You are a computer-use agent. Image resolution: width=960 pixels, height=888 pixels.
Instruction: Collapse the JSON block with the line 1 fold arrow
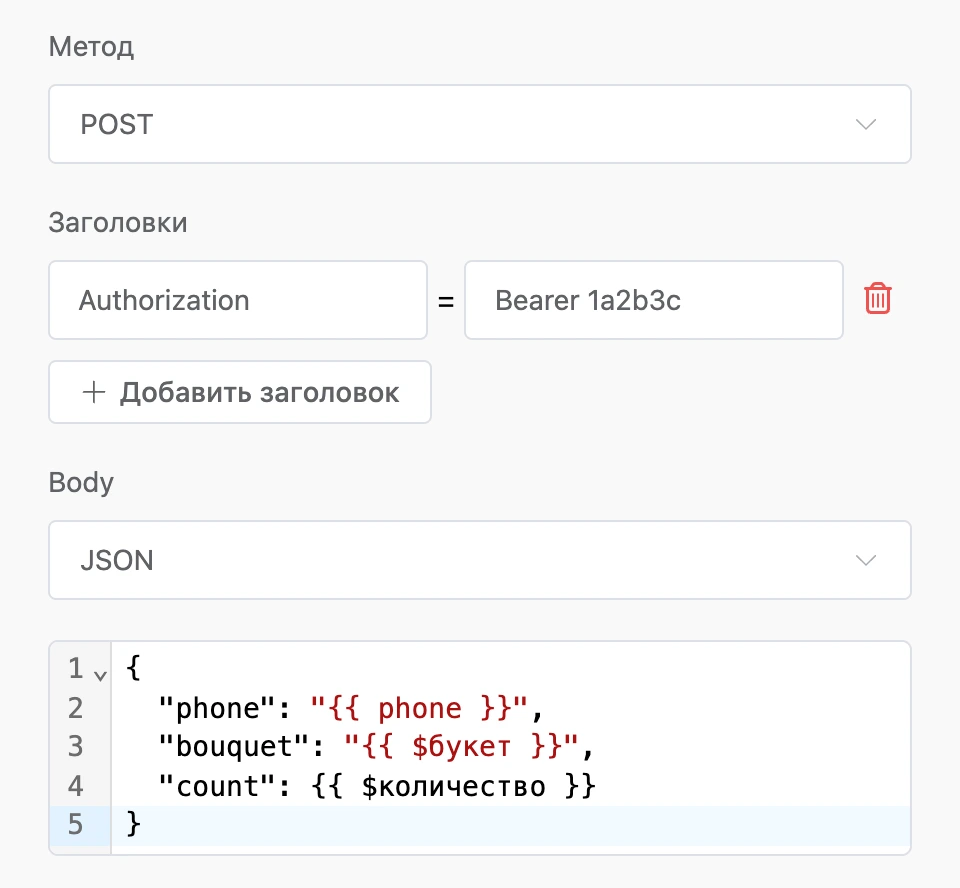100,675
